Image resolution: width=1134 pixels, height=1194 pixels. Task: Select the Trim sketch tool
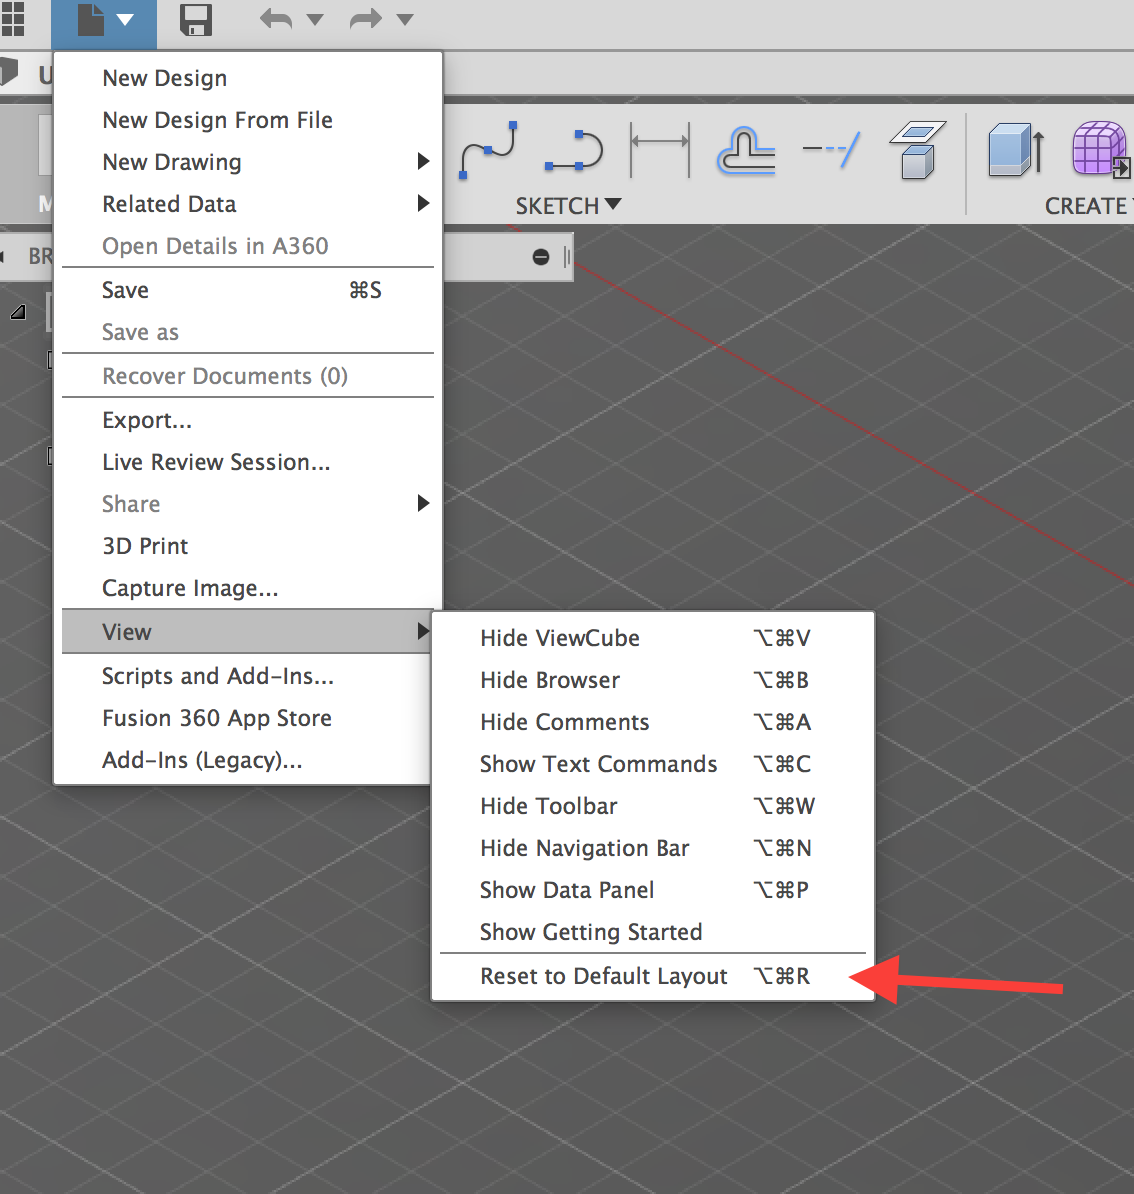click(832, 150)
